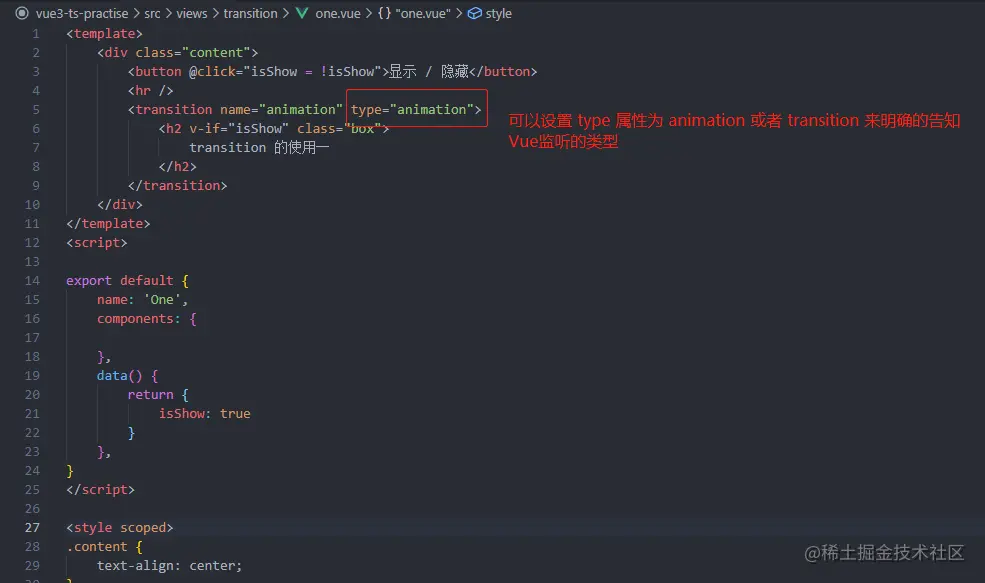Click the vue3-ts-practise breadcrumb
Screen dimensions: 985x583
(x=82, y=13)
